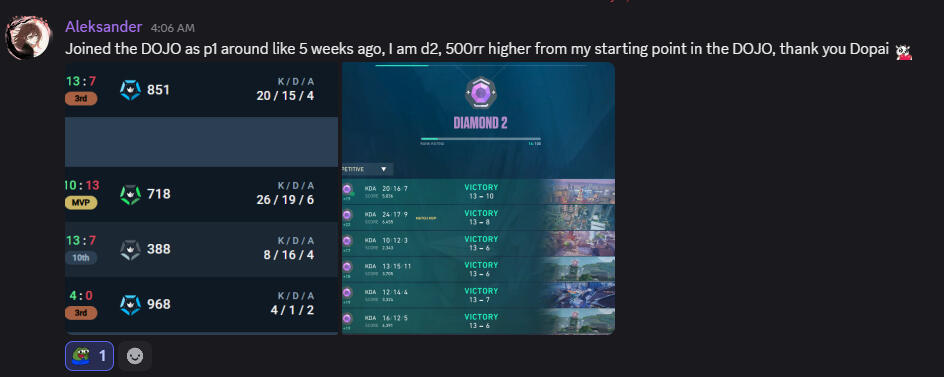944x377 pixels.
Task: Click the blue rank icon beside 968
Action: coord(130,304)
